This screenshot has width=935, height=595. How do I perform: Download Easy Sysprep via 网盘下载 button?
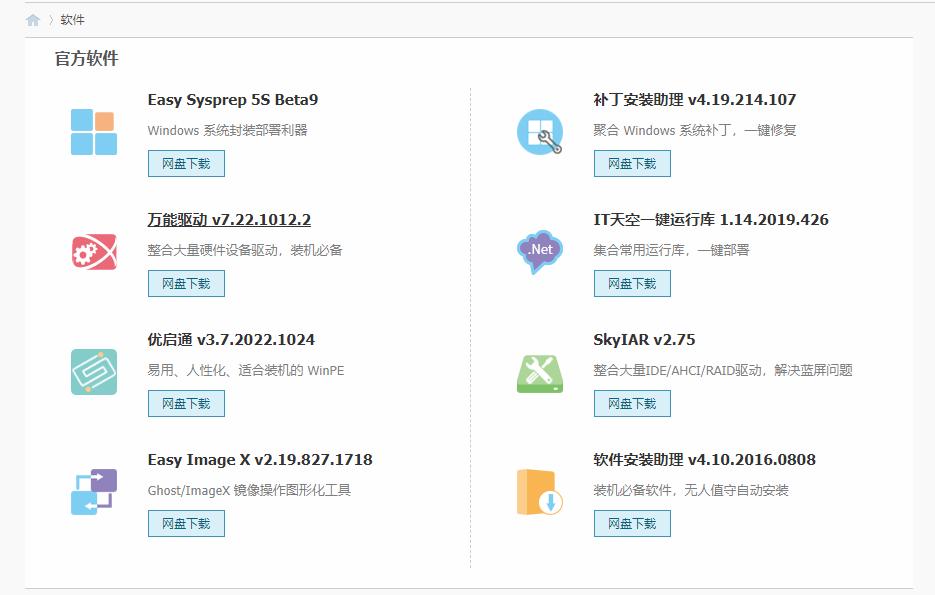tap(186, 164)
